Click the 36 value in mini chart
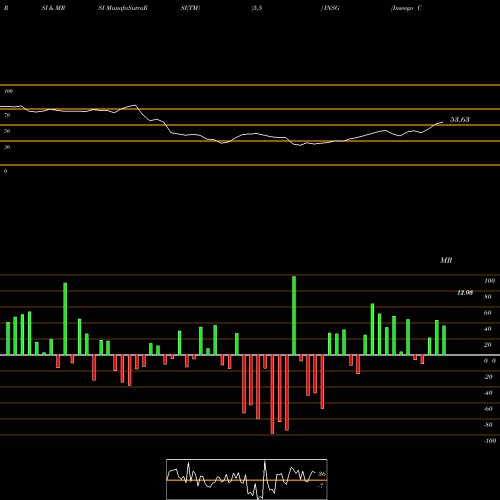500x500 pixels. [322, 474]
